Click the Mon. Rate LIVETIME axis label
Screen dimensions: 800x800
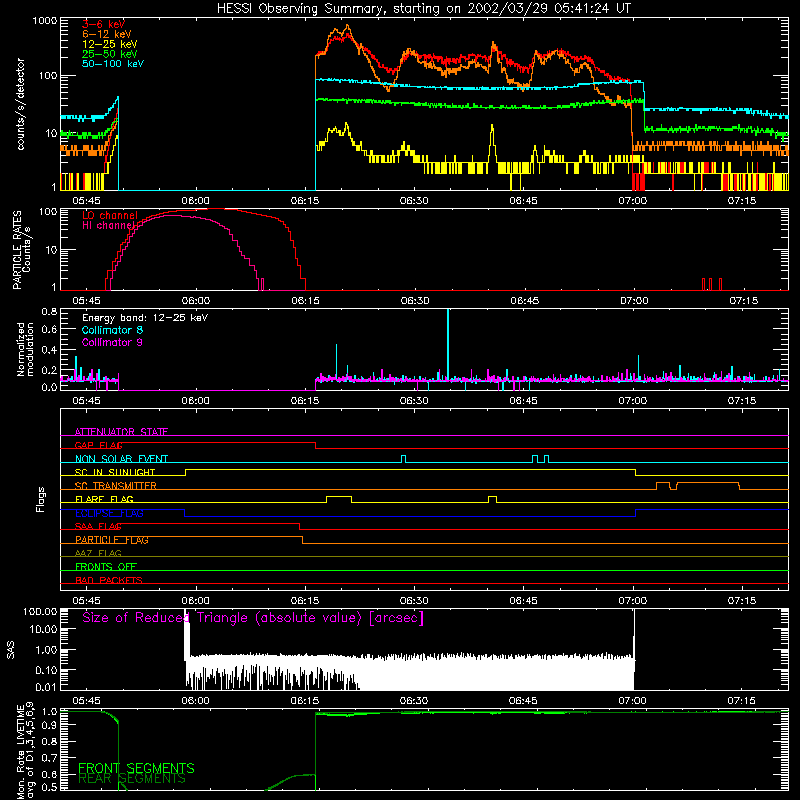(25, 750)
